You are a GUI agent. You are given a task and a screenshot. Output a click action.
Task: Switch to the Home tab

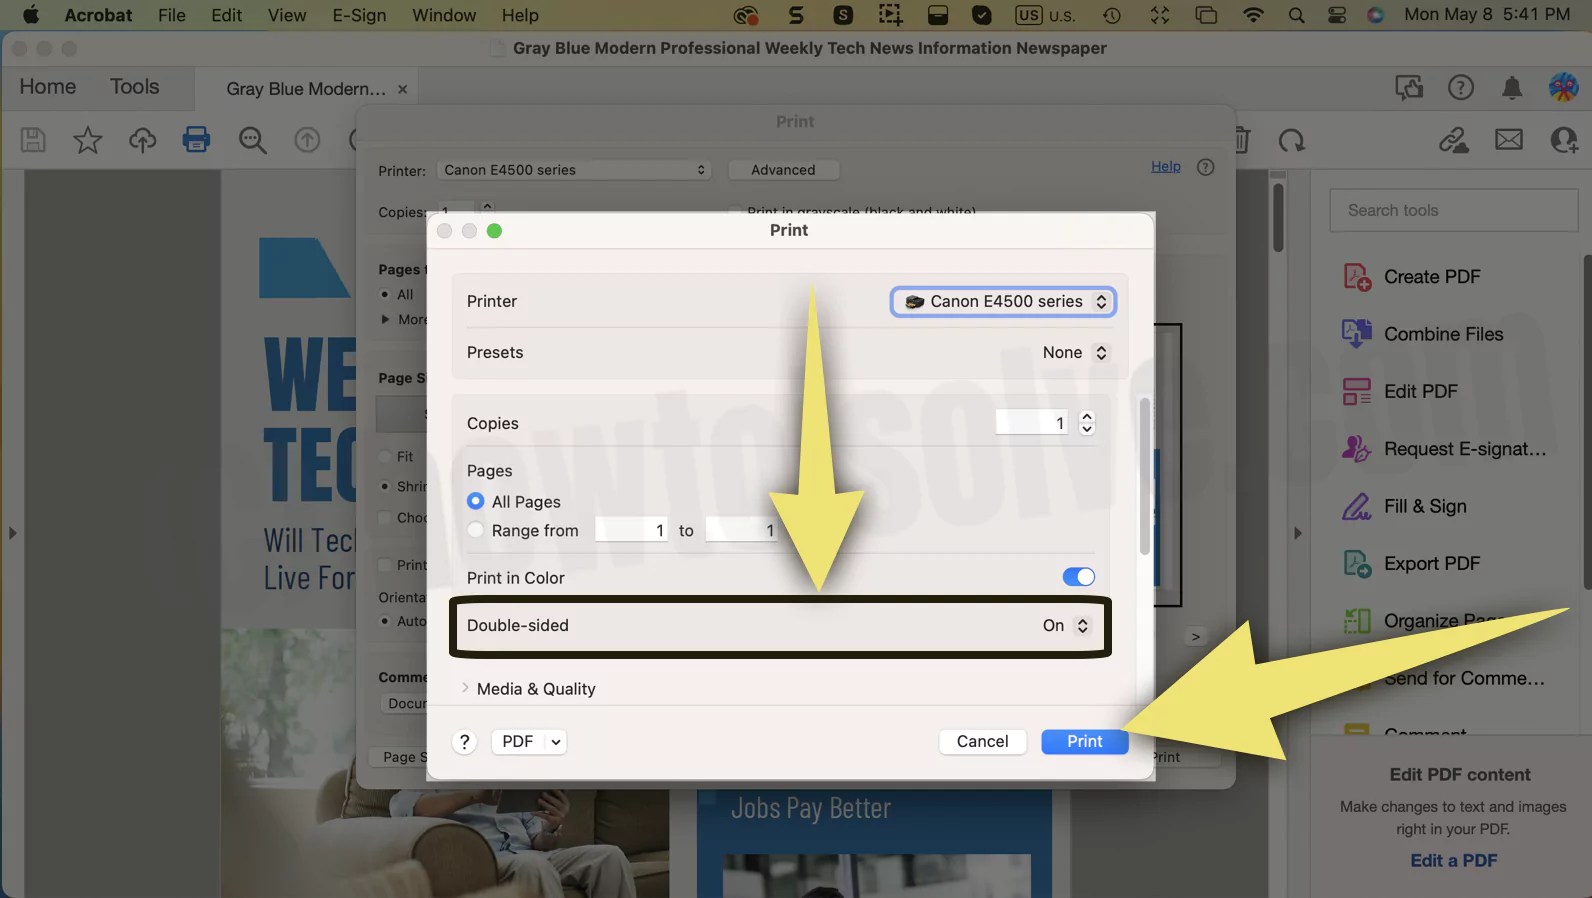click(48, 87)
